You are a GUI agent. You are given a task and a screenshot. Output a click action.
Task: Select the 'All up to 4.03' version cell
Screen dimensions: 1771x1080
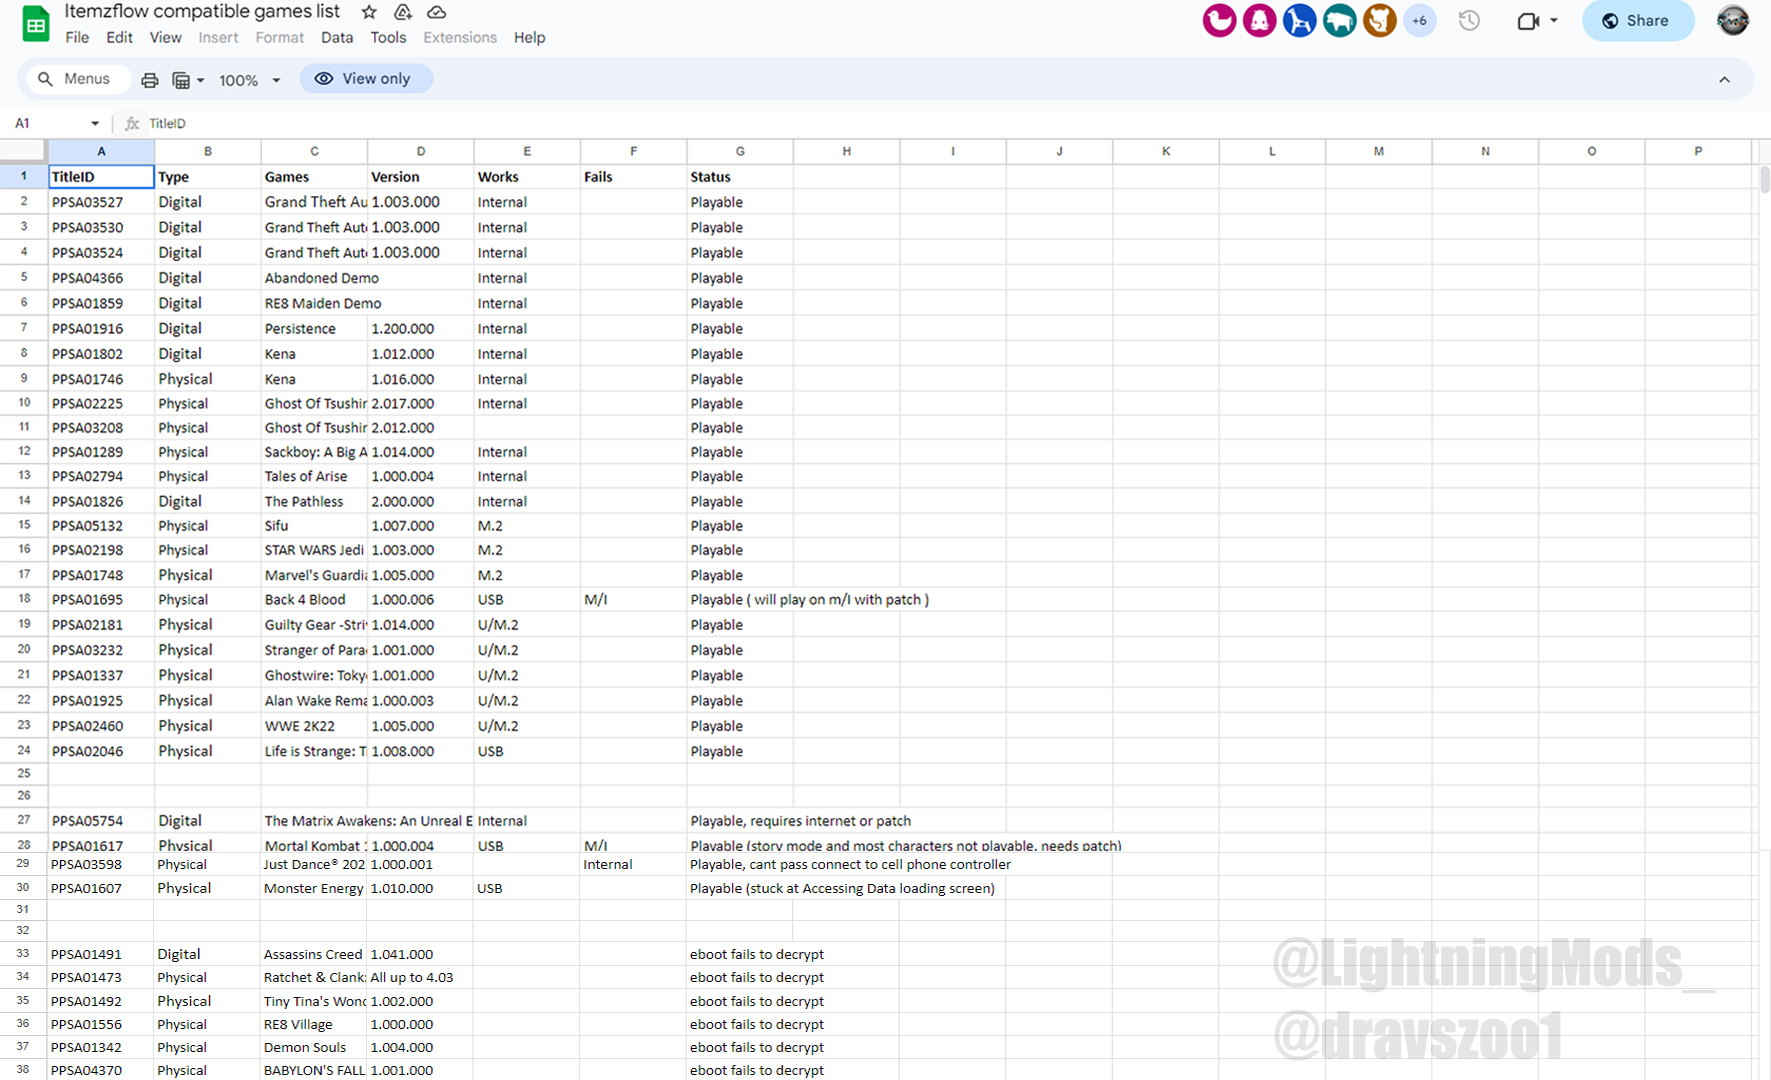(419, 977)
